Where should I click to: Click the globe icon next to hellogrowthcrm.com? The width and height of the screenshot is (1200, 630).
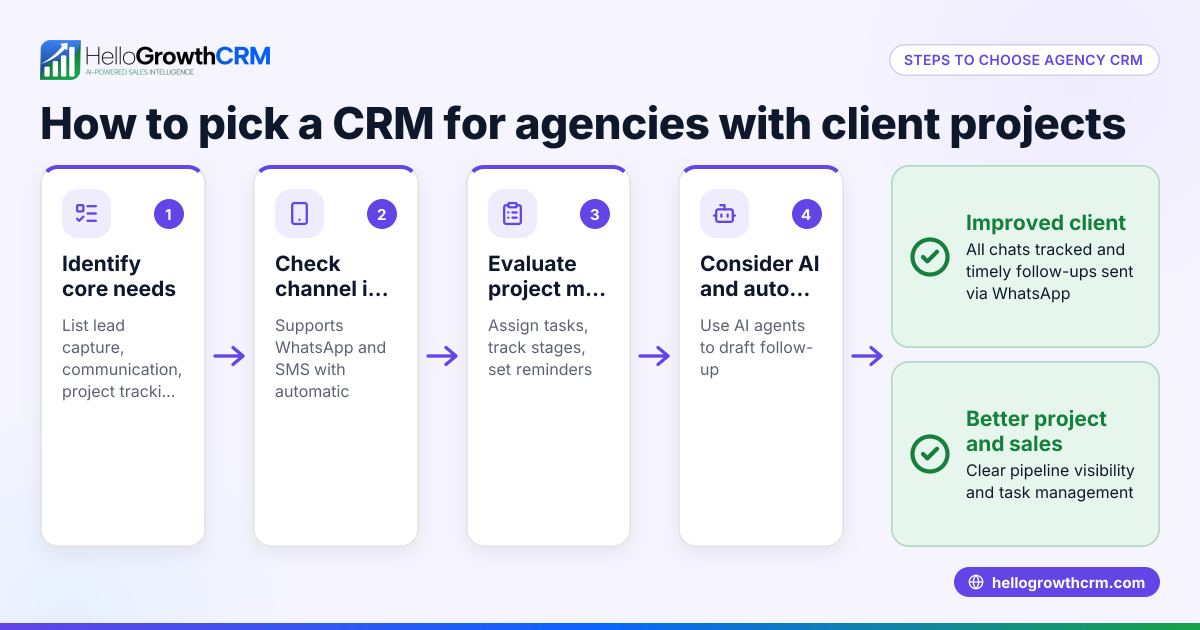pos(976,582)
